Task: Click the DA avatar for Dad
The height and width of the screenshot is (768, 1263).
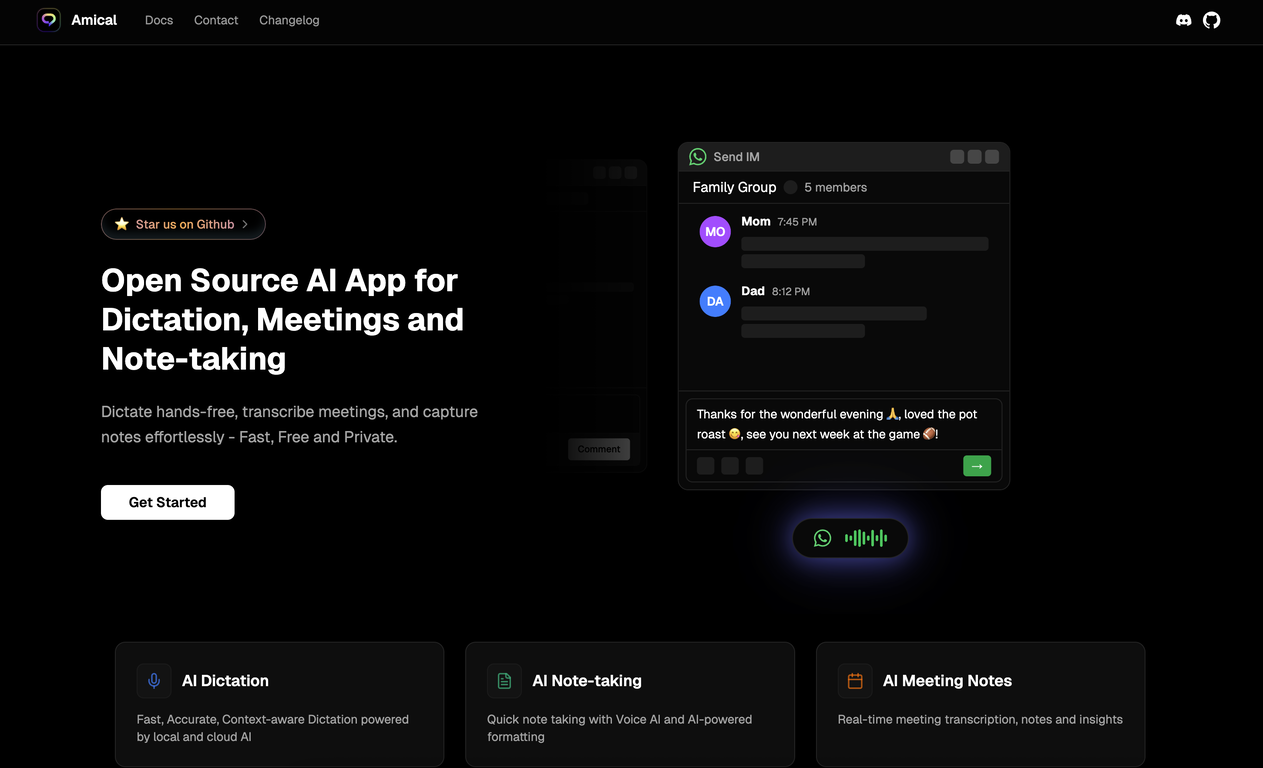Action: coord(715,301)
